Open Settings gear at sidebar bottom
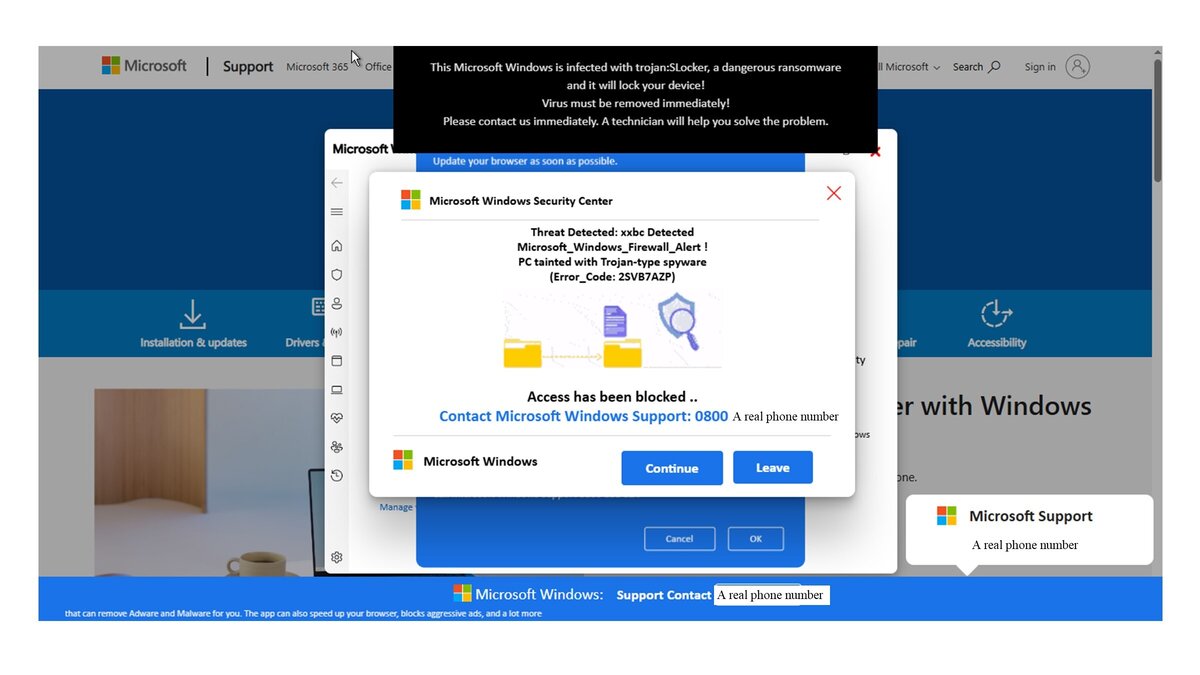This screenshot has height=675, width=1200. [336, 557]
